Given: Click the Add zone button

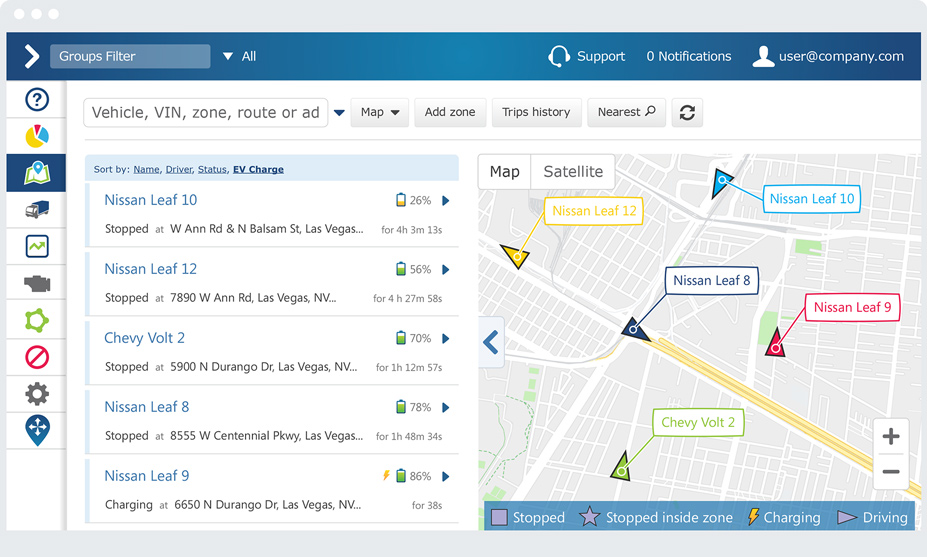Looking at the screenshot, I should [x=450, y=112].
